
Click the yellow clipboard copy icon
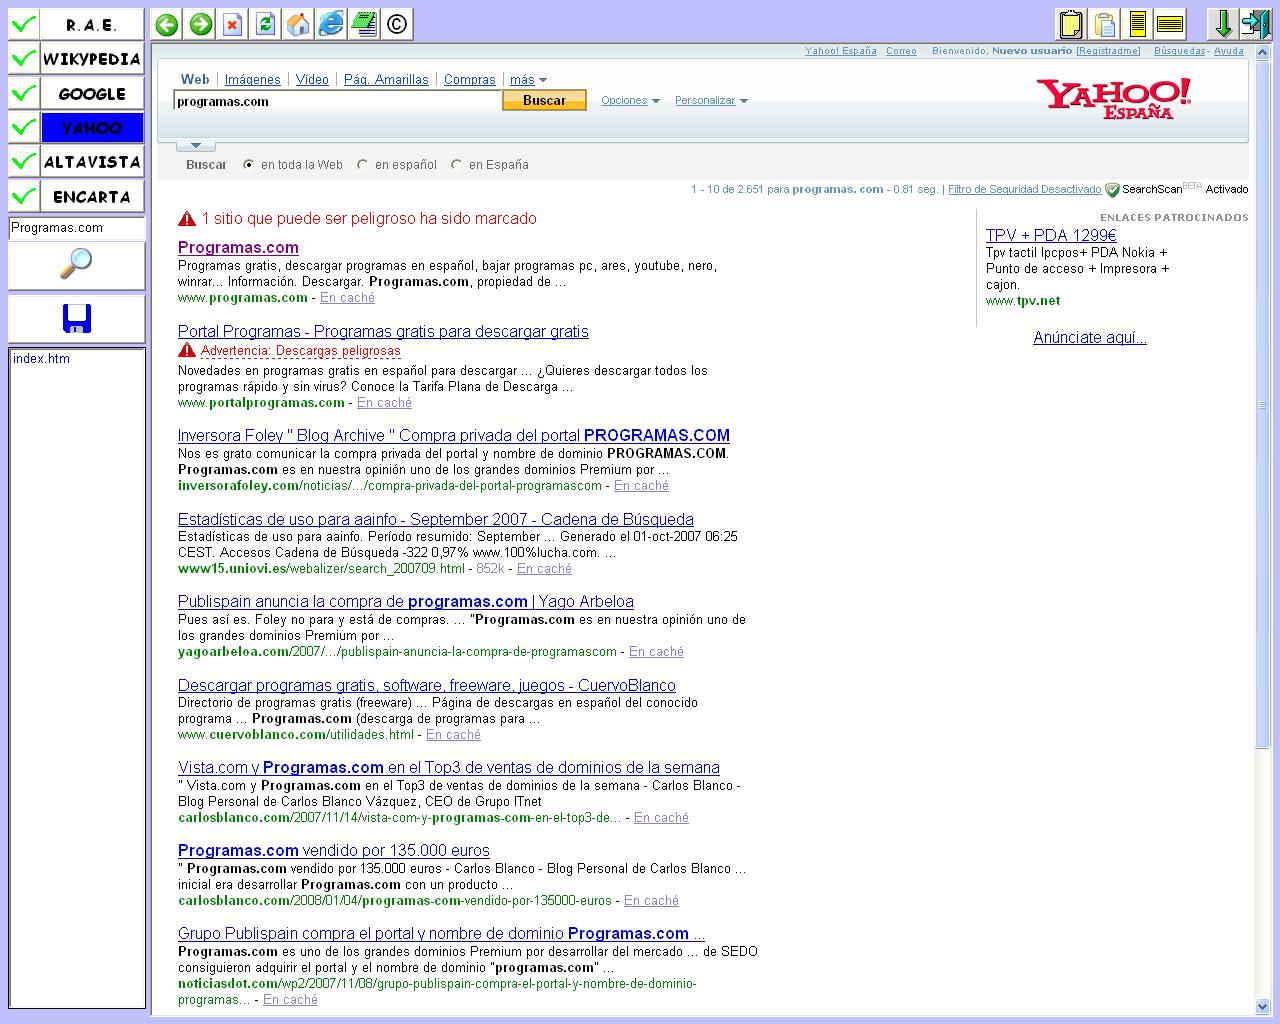click(1072, 24)
